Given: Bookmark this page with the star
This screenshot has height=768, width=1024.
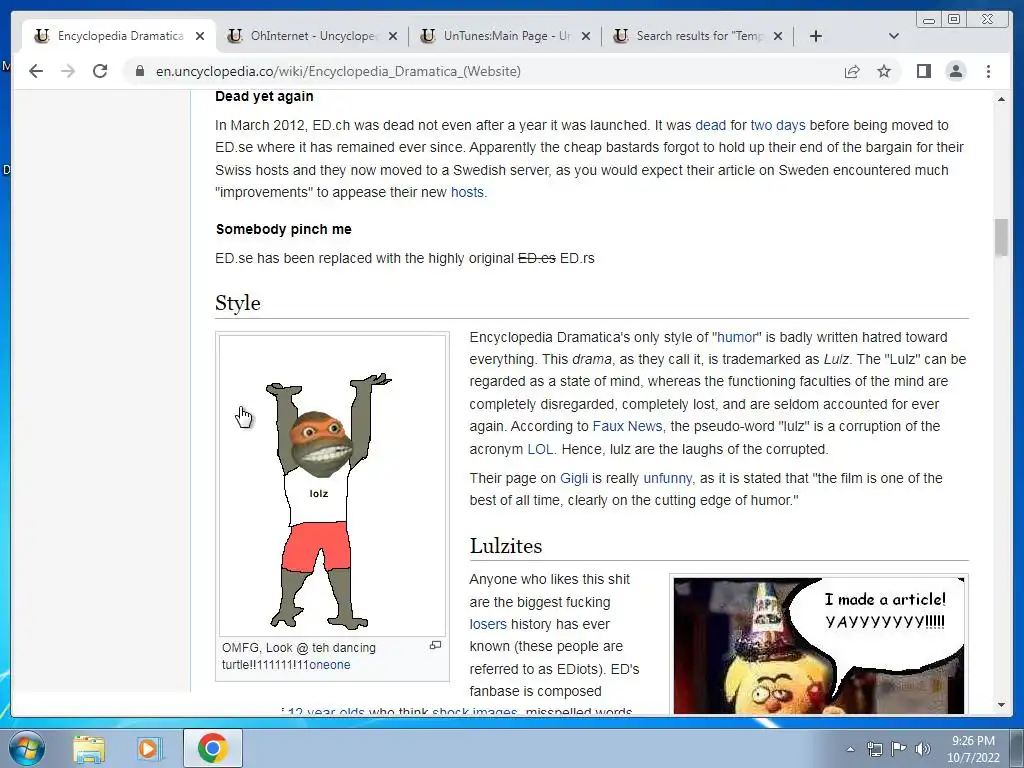Looking at the screenshot, I should click(884, 71).
